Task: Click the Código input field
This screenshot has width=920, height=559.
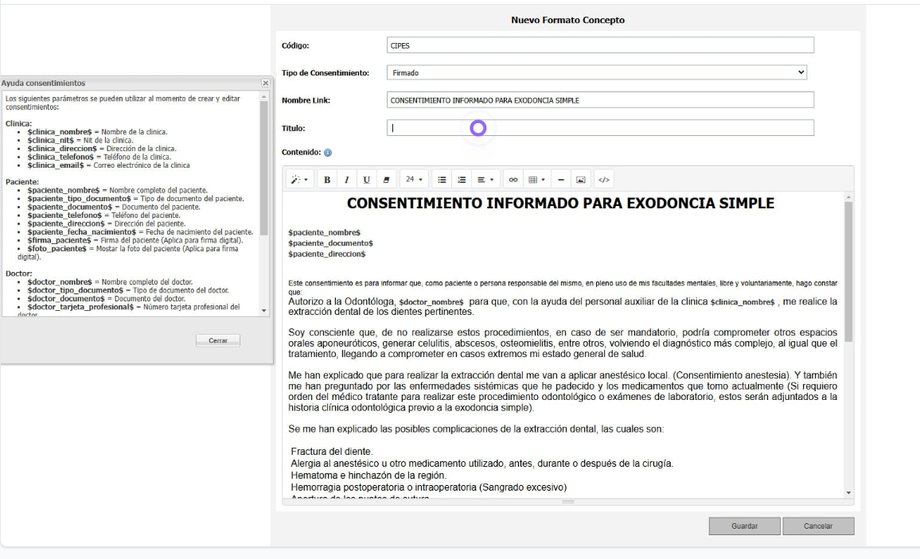Action: (600, 45)
